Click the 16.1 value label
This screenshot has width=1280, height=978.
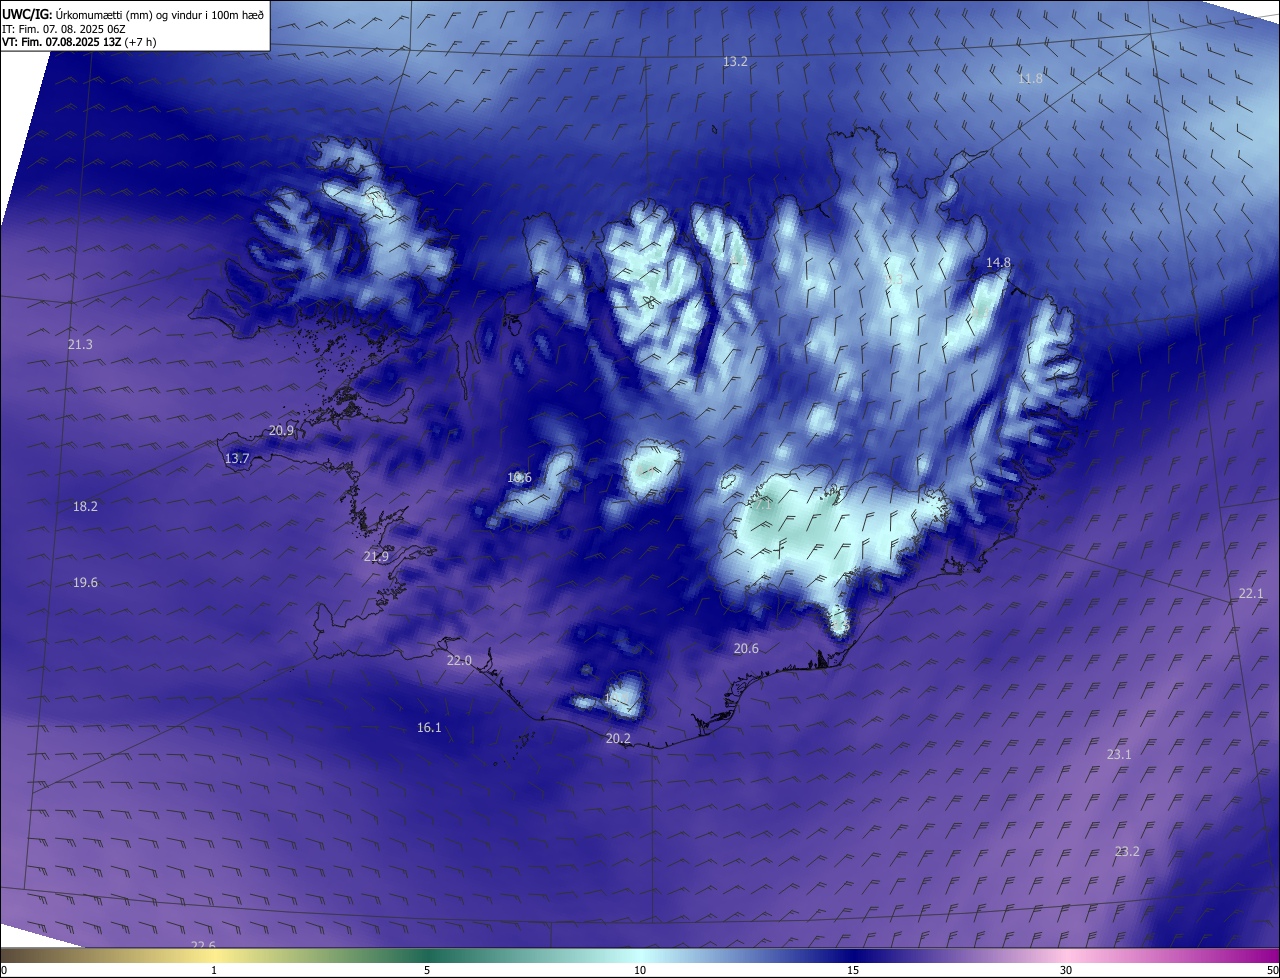[429, 727]
